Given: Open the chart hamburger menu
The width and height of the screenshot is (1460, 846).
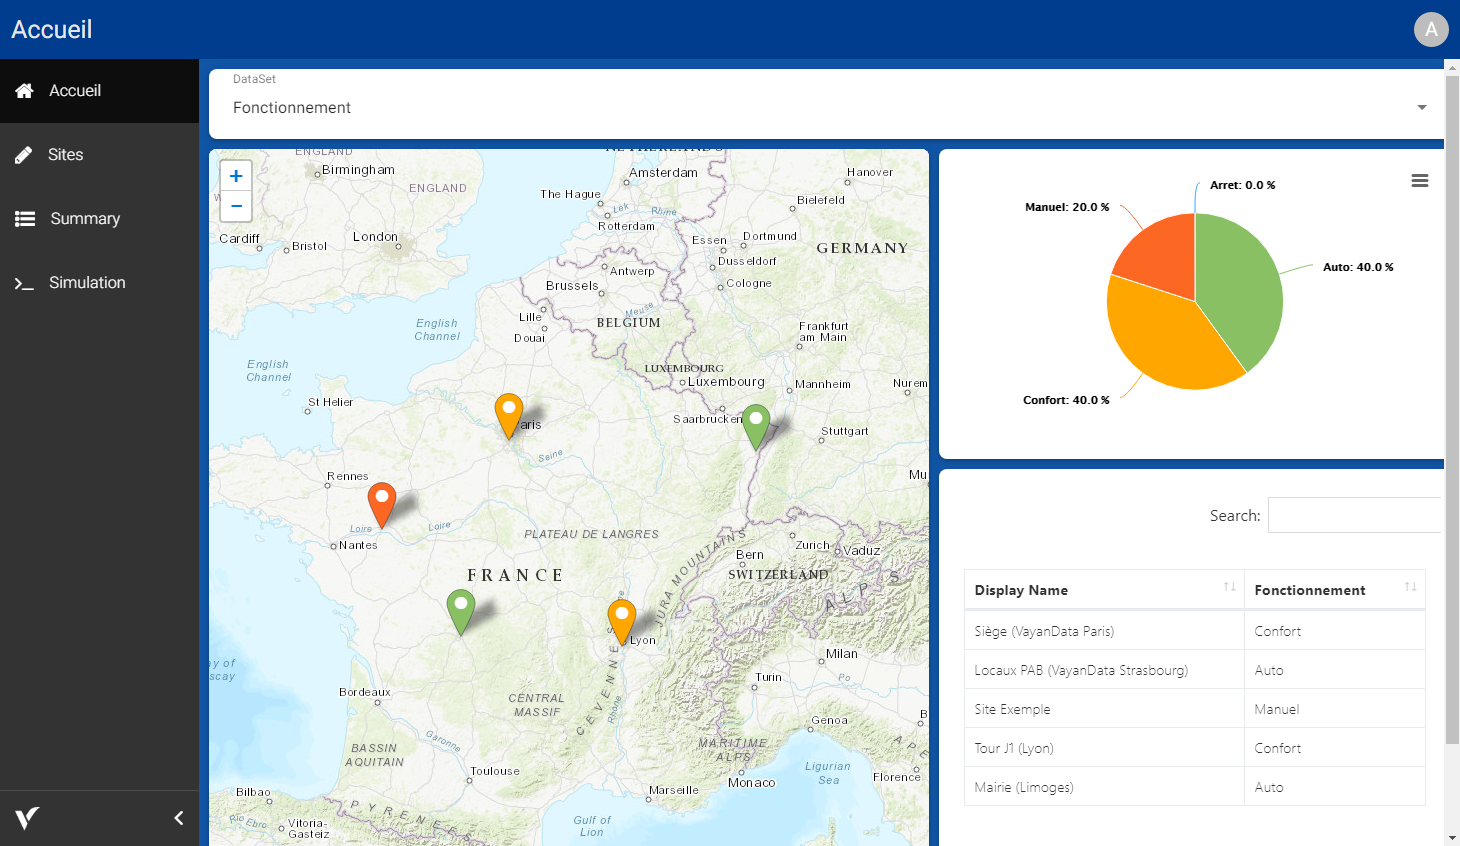Looking at the screenshot, I should (x=1419, y=181).
